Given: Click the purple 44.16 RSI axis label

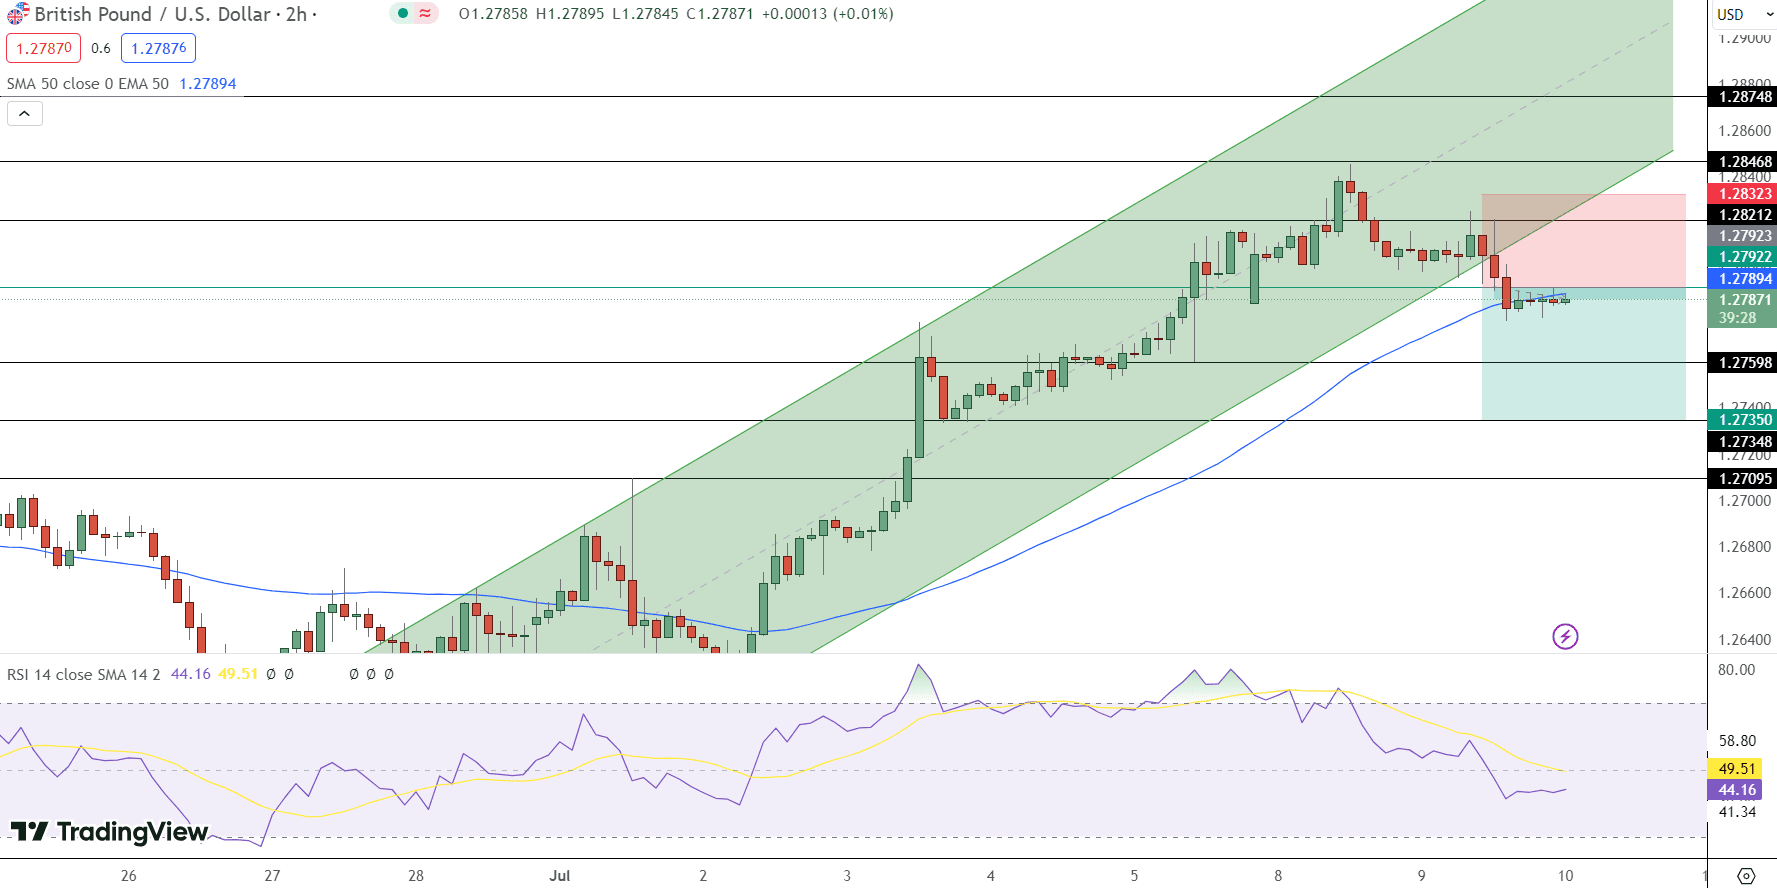Looking at the screenshot, I should tap(1736, 790).
